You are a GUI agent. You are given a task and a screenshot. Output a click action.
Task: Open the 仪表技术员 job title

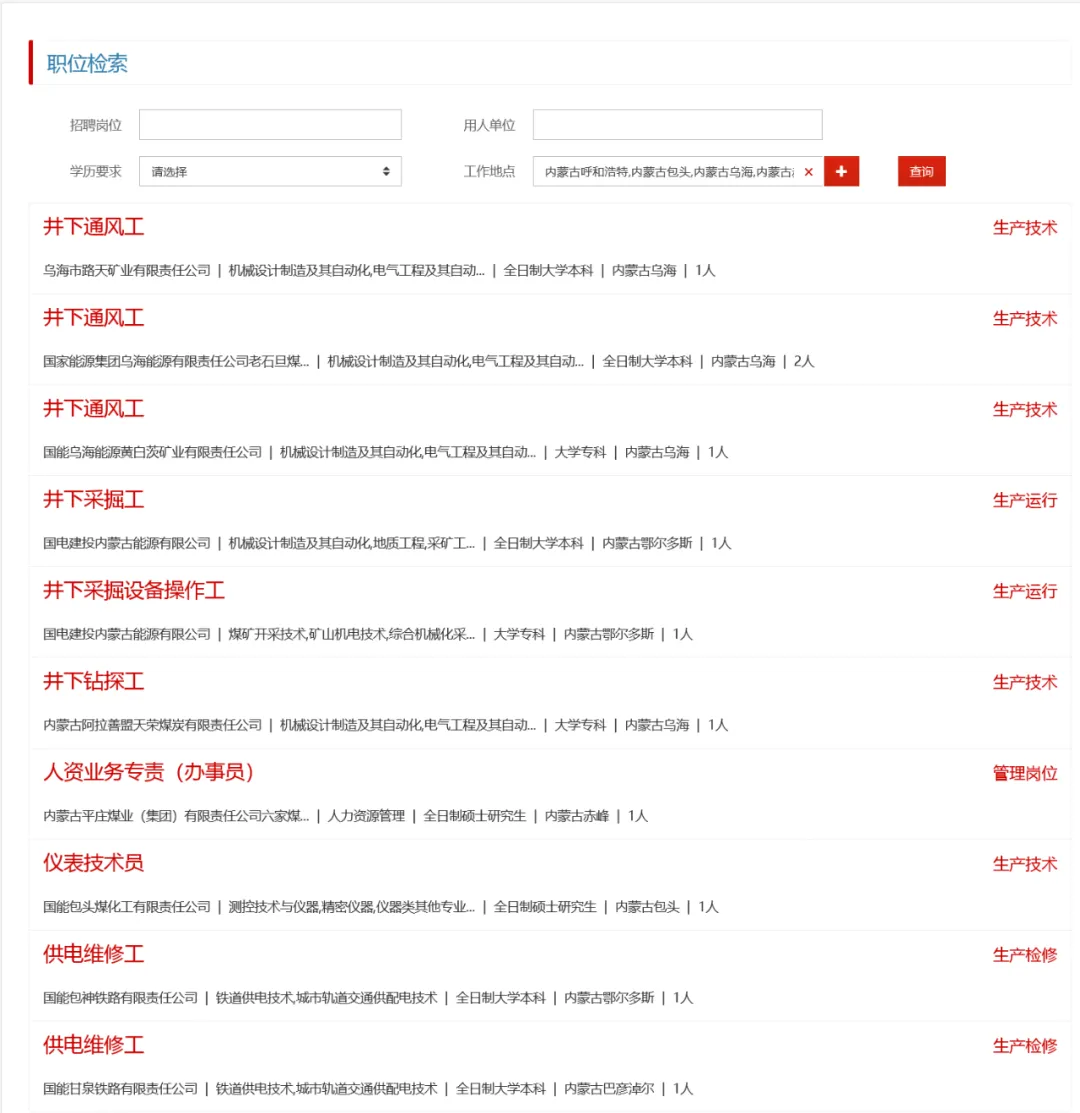(x=94, y=863)
